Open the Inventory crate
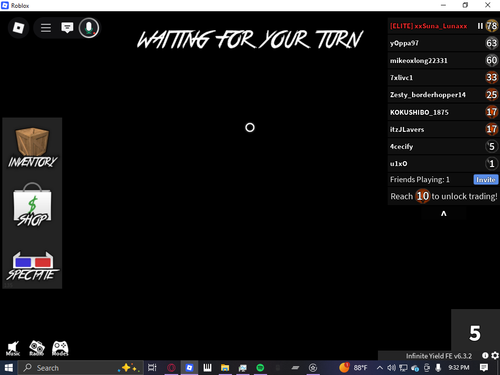Screen dimensions: 500x375 click(x=32, y=147)
